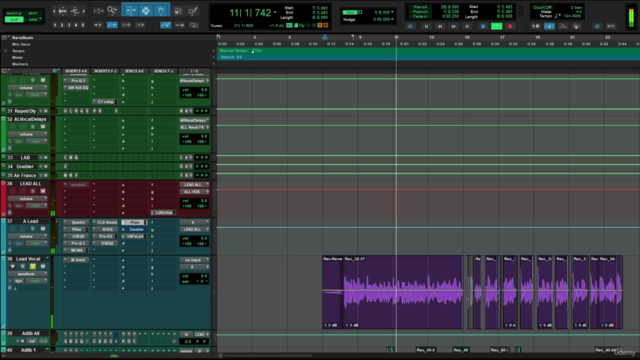Select the Scrubber tool
Image resolution: width=640 pixels, height=360 pixels.
(178, 11)
